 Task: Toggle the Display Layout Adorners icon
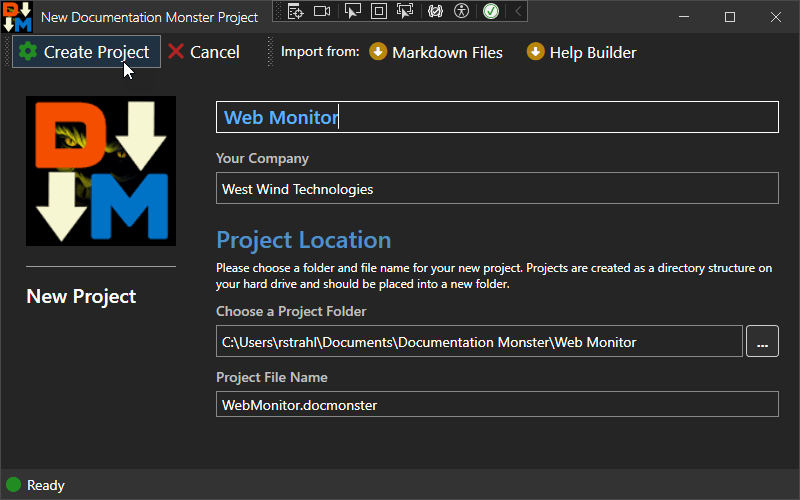(x=379, y=11)
